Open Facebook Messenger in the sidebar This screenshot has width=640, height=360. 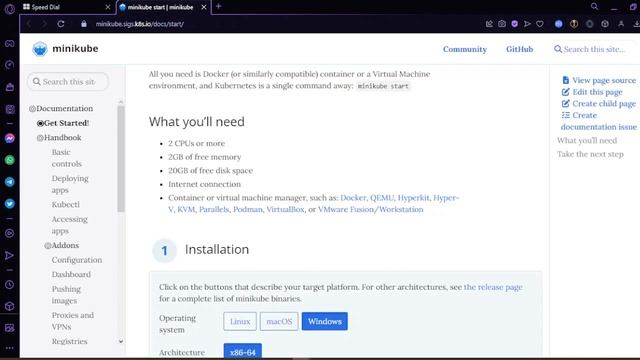(x=9, y=138)
